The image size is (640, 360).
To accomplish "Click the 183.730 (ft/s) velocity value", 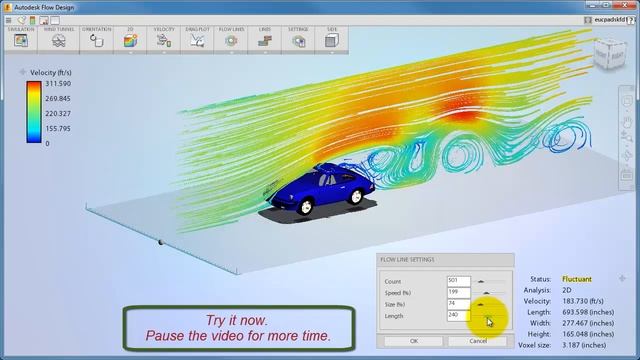I will (x=583, y=301).
